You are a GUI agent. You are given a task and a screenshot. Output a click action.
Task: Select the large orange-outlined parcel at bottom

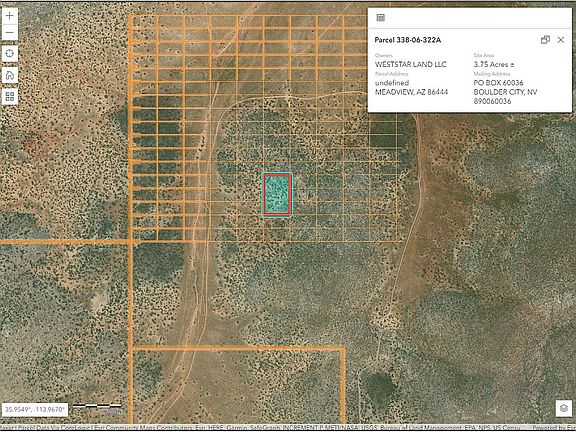tap(237, 386)
